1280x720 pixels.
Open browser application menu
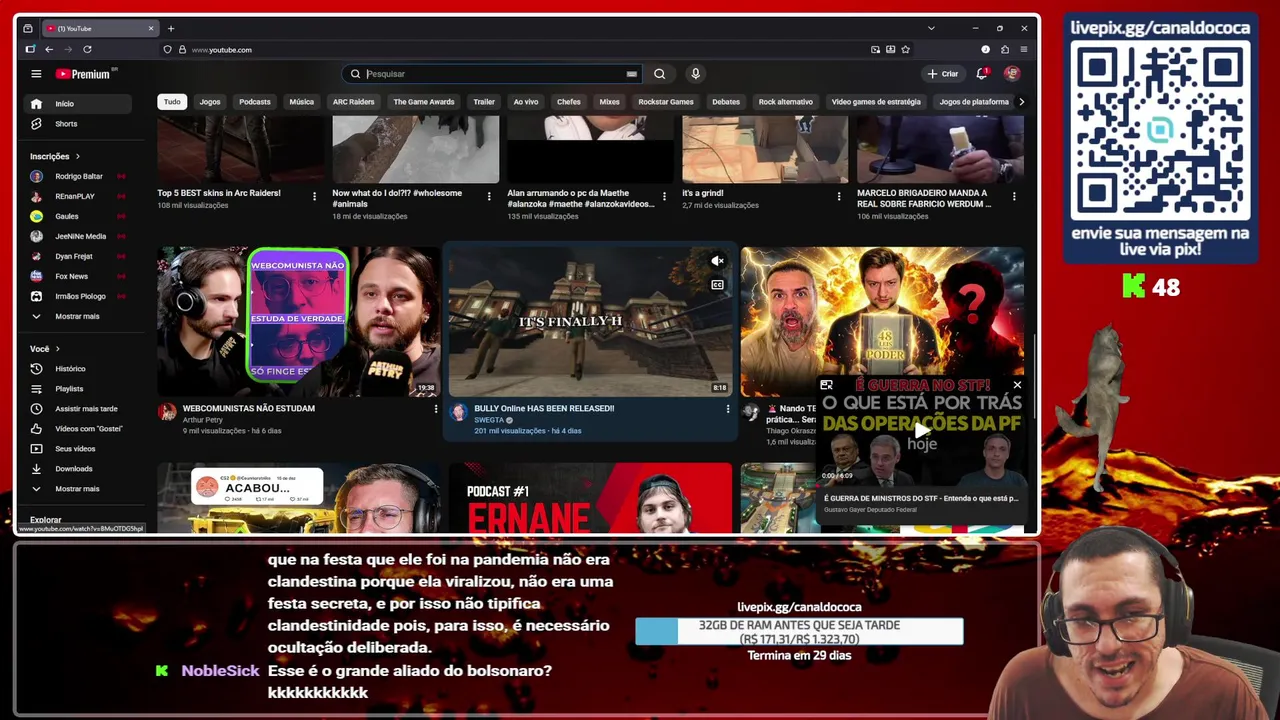tap(1024, 49)
